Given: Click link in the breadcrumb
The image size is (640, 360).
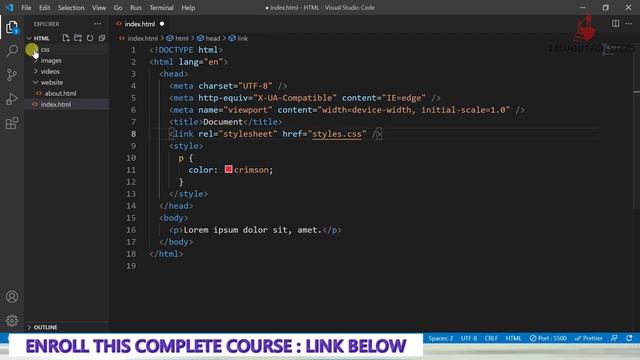Looking at the screenshot, I should (x=242, y=38).
